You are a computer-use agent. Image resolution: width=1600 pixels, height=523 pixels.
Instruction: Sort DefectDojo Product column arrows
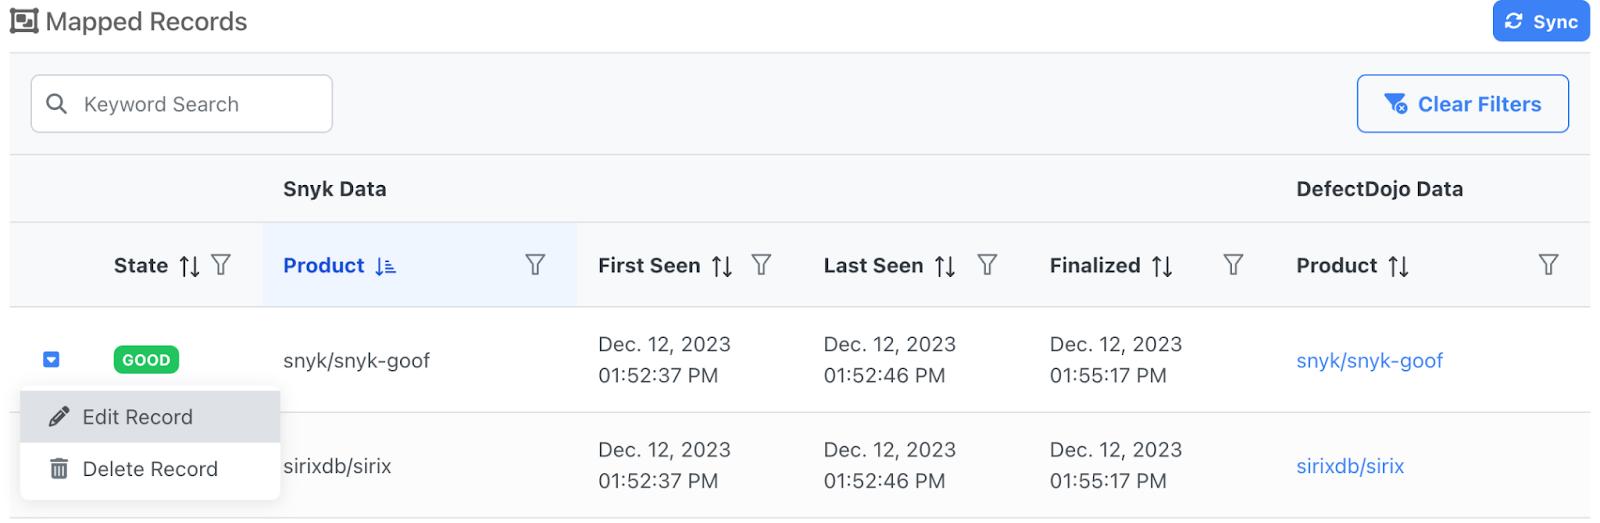click(x=1398, y=266)
